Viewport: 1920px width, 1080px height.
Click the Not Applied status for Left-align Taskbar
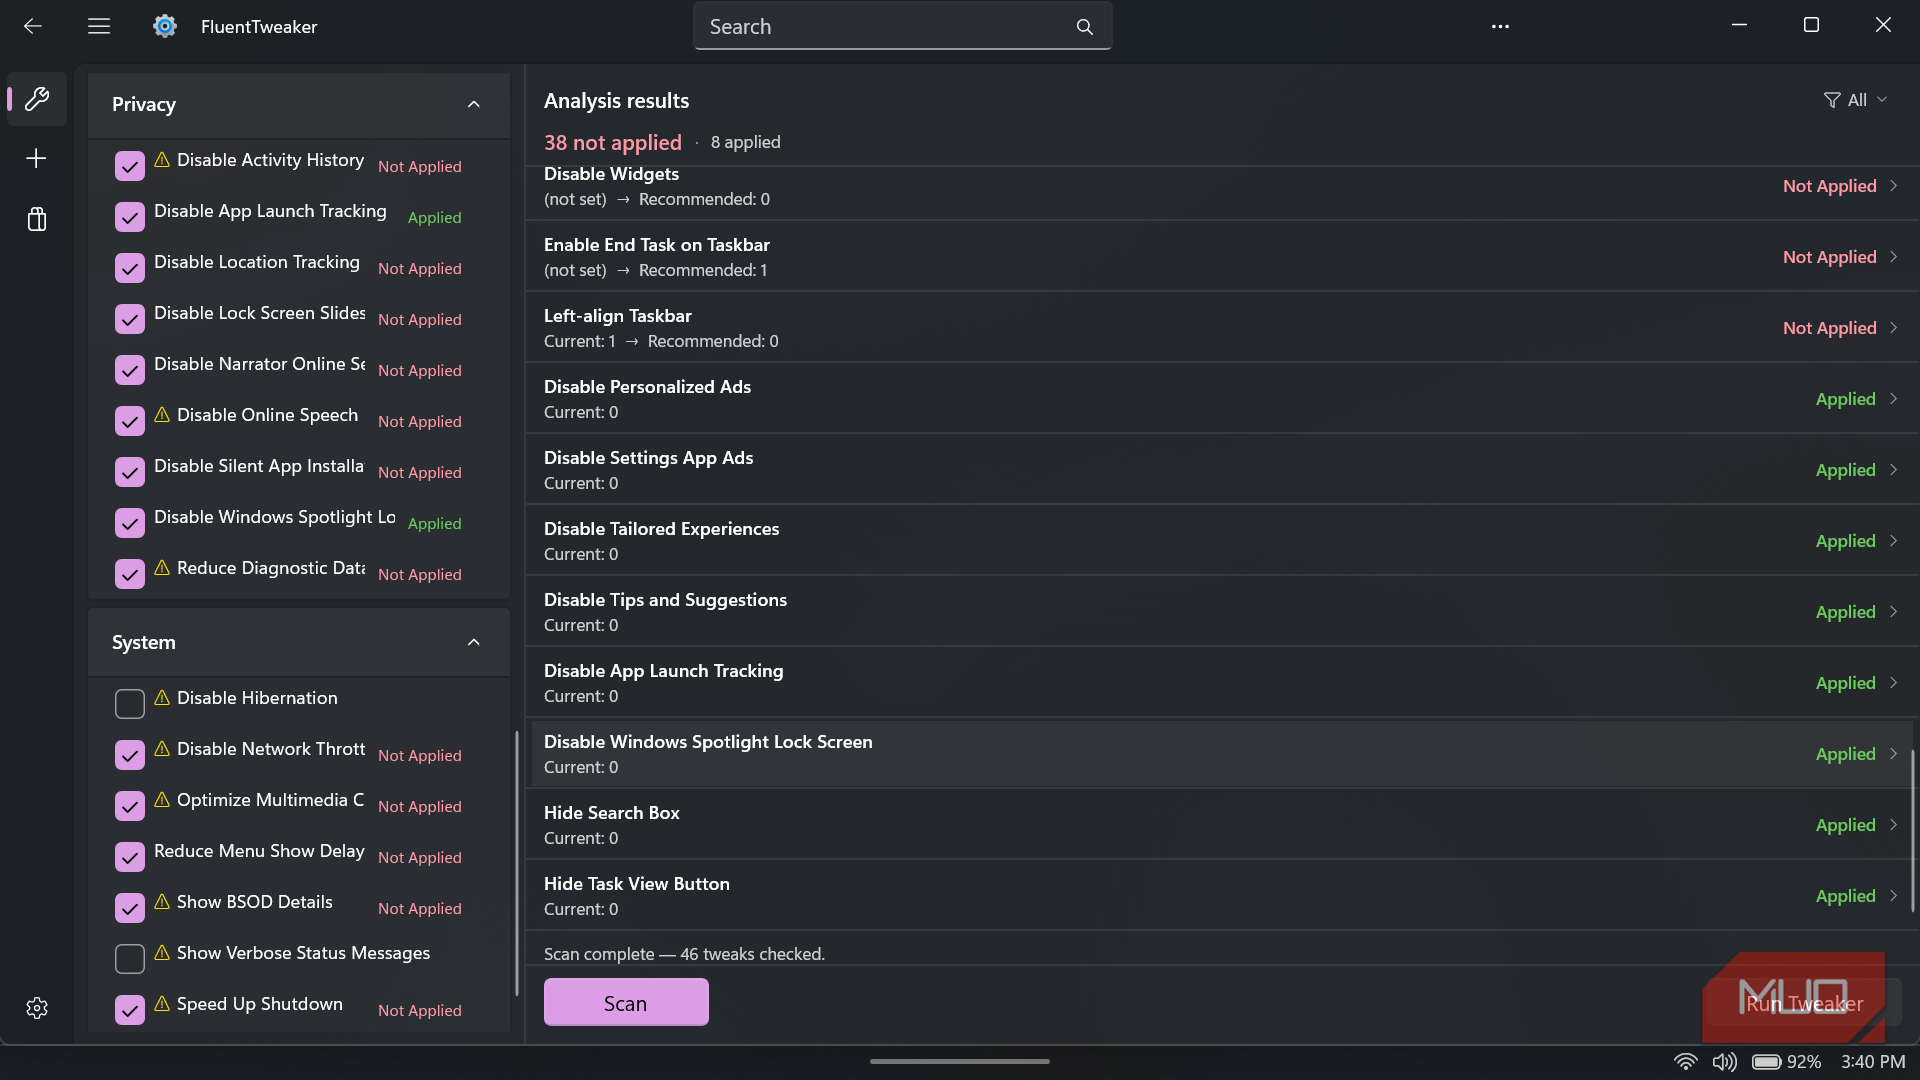point(1829,328)
